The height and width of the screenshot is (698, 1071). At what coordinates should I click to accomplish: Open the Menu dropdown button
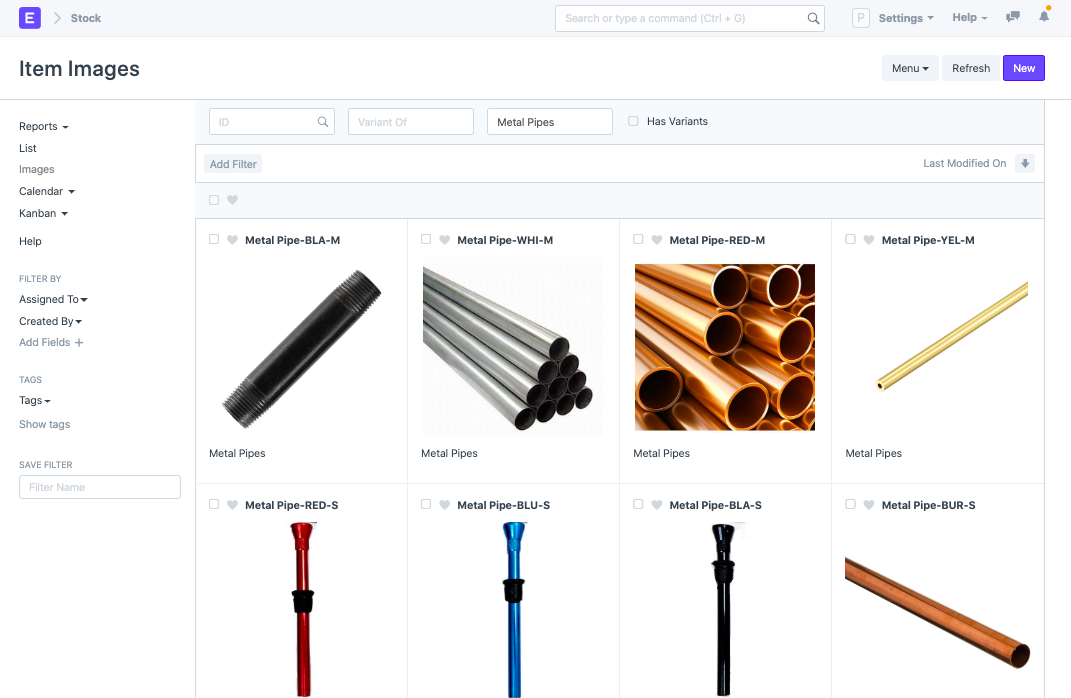point(910,68)
